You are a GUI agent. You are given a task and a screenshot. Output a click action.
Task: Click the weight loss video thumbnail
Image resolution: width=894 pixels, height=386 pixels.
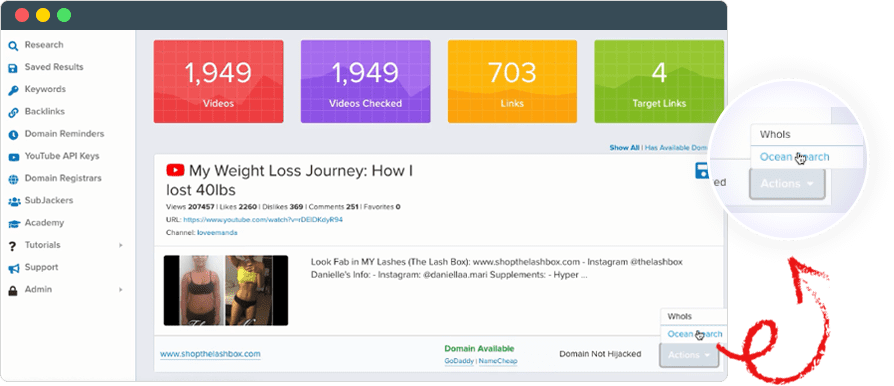click(226, 290)
